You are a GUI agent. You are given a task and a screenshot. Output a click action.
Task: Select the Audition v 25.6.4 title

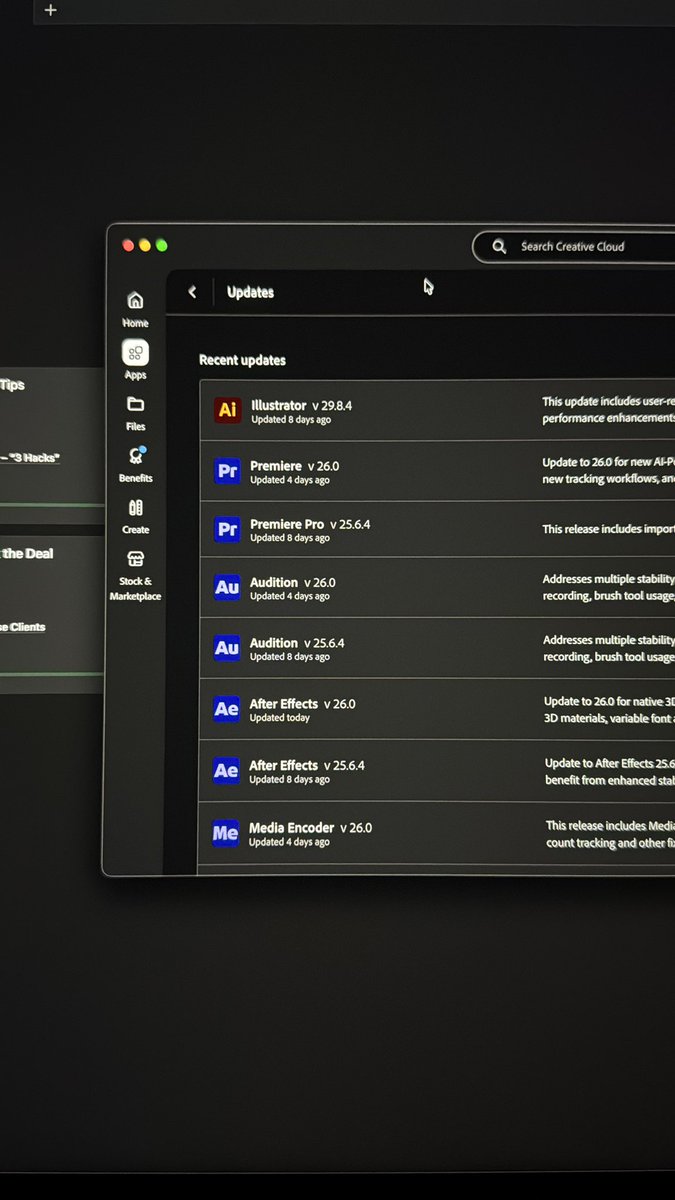pos(297,643)
